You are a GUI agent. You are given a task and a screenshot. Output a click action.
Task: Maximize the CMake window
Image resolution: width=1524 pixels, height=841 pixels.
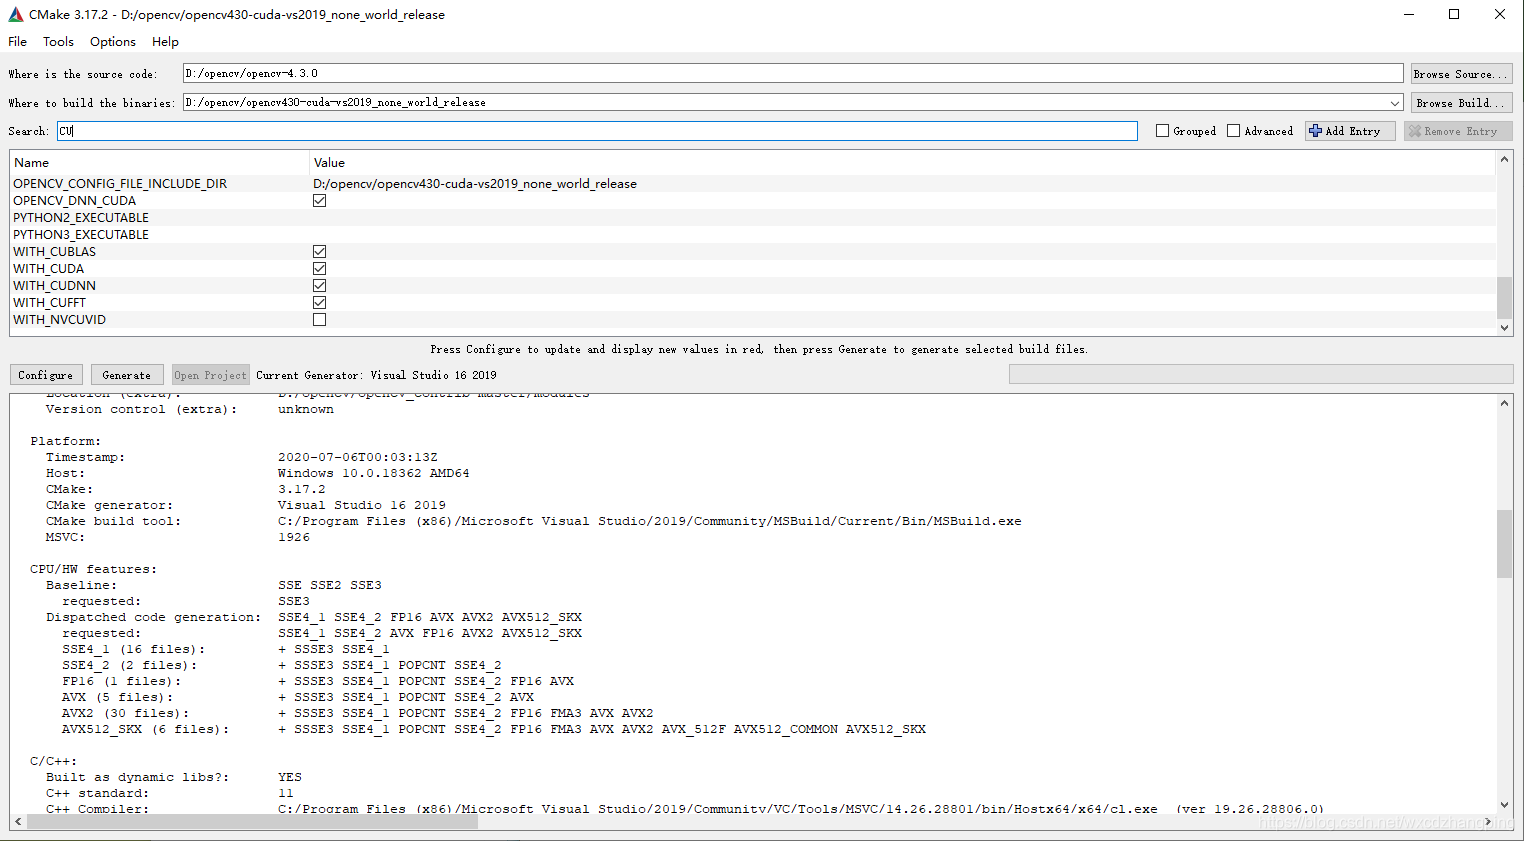click(1454, 14)
